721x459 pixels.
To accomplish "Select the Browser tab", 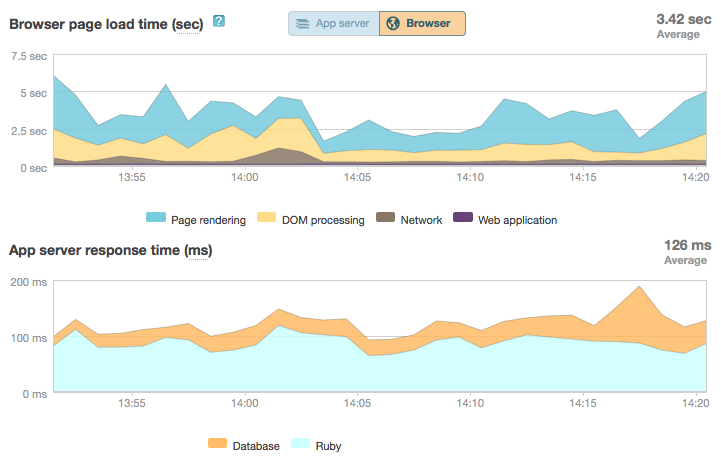I will pyautogui.click(x=422, y=23).
